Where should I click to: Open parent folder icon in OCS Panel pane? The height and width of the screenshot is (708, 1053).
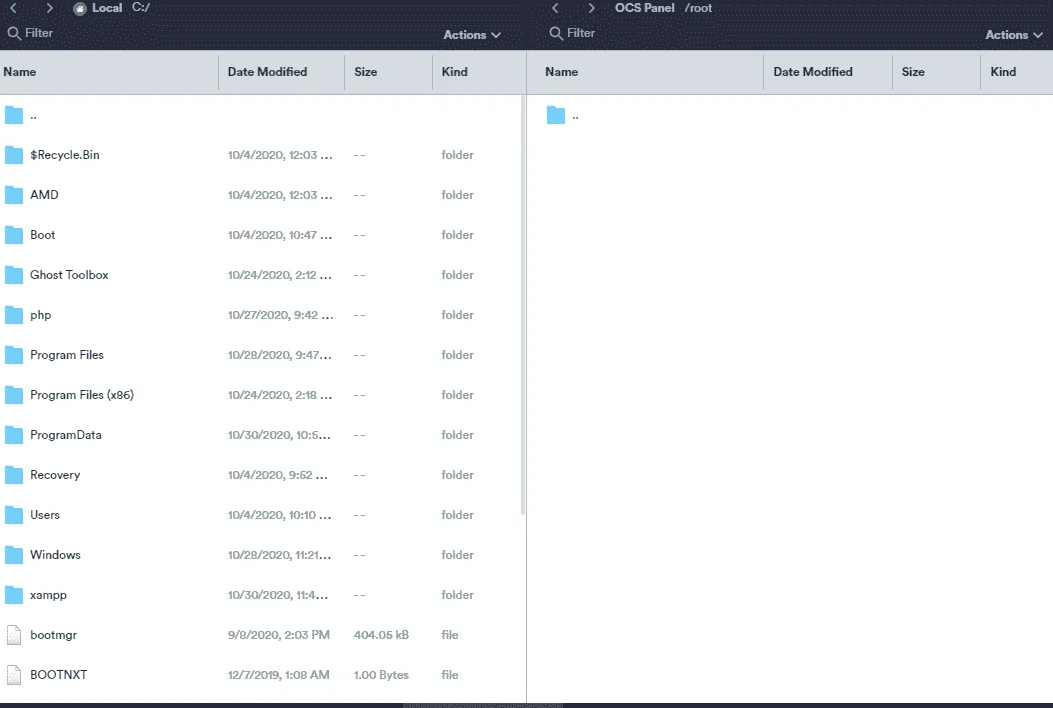click(556, 116)
